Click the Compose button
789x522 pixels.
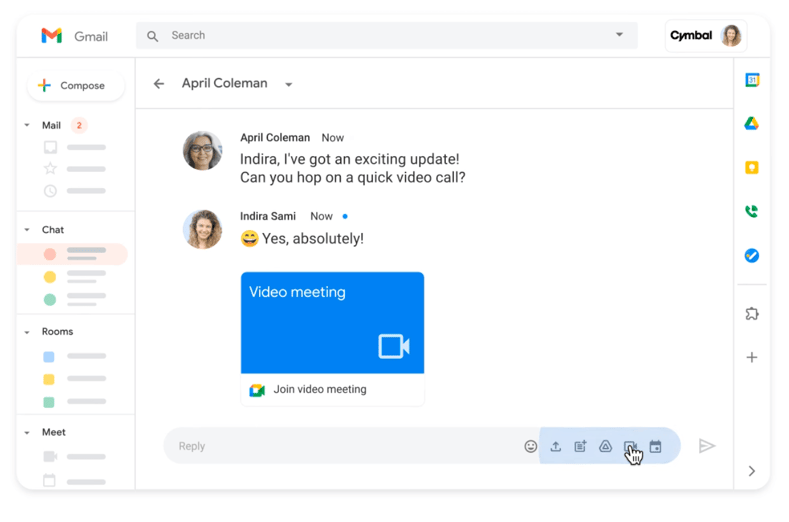[75, 86]
